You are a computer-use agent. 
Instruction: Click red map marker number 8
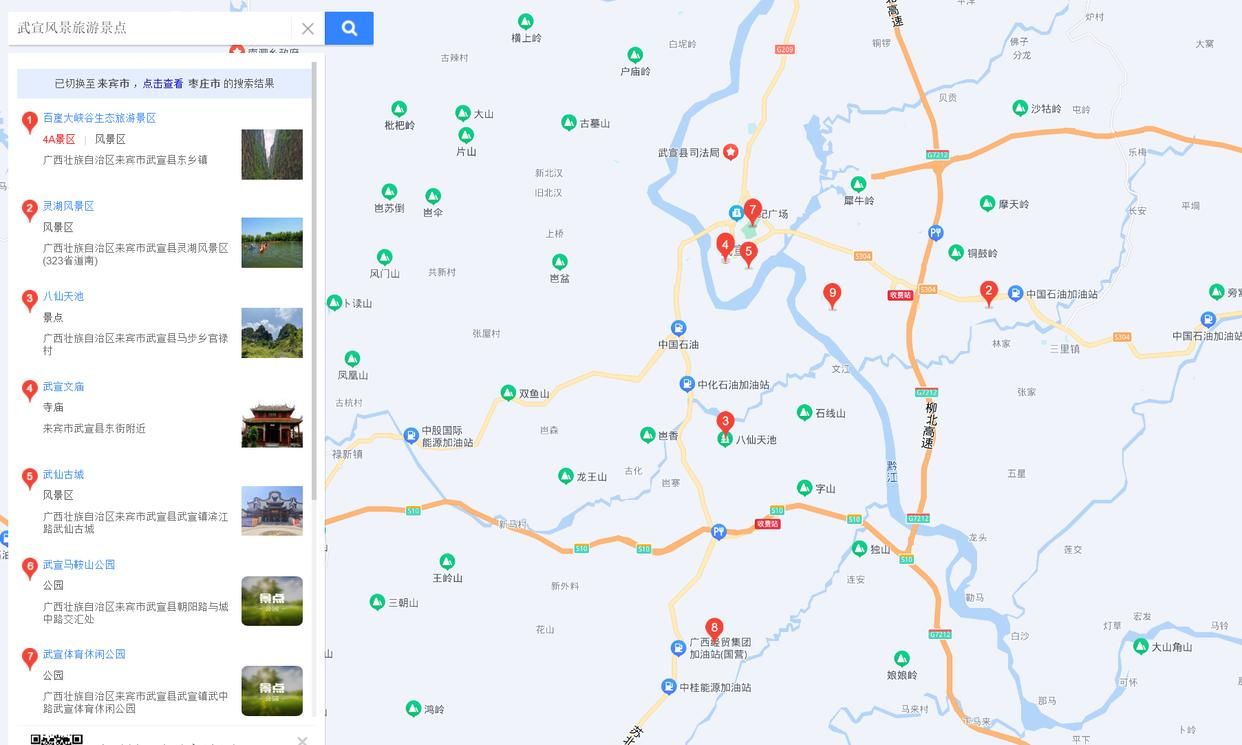pos(714,629)
